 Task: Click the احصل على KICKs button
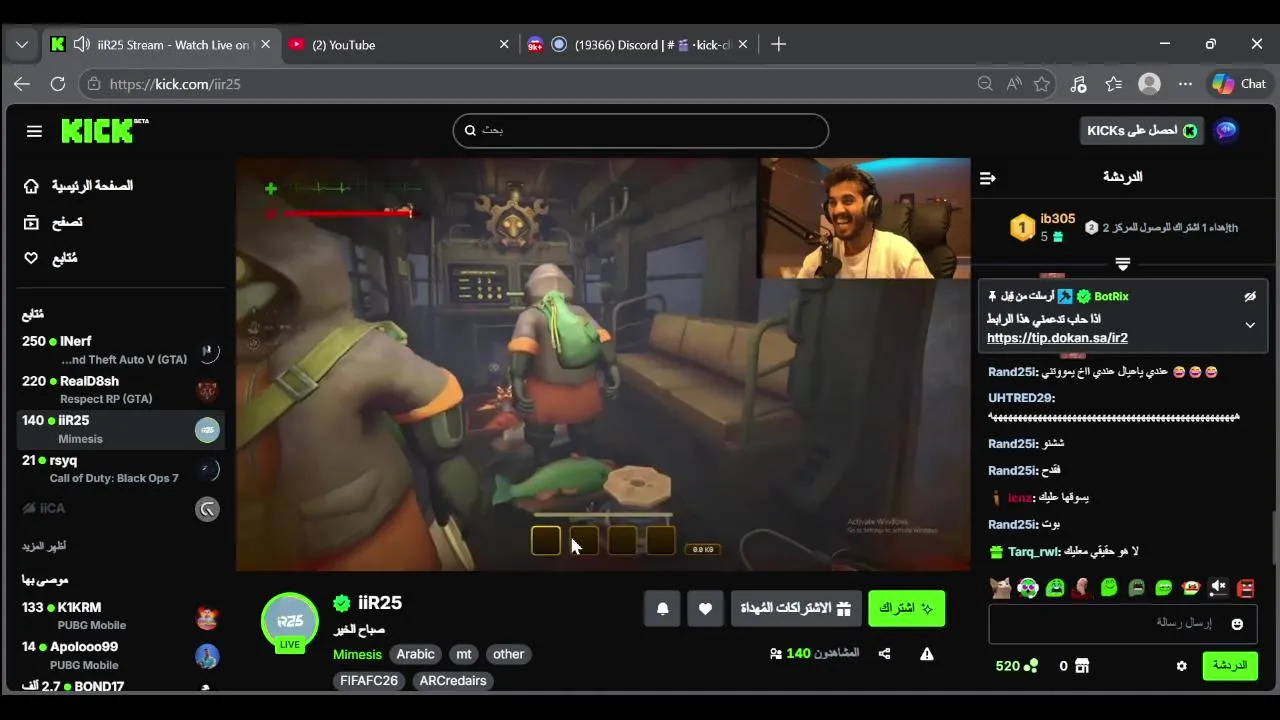pyautogui.click(x=1141, y=131)
